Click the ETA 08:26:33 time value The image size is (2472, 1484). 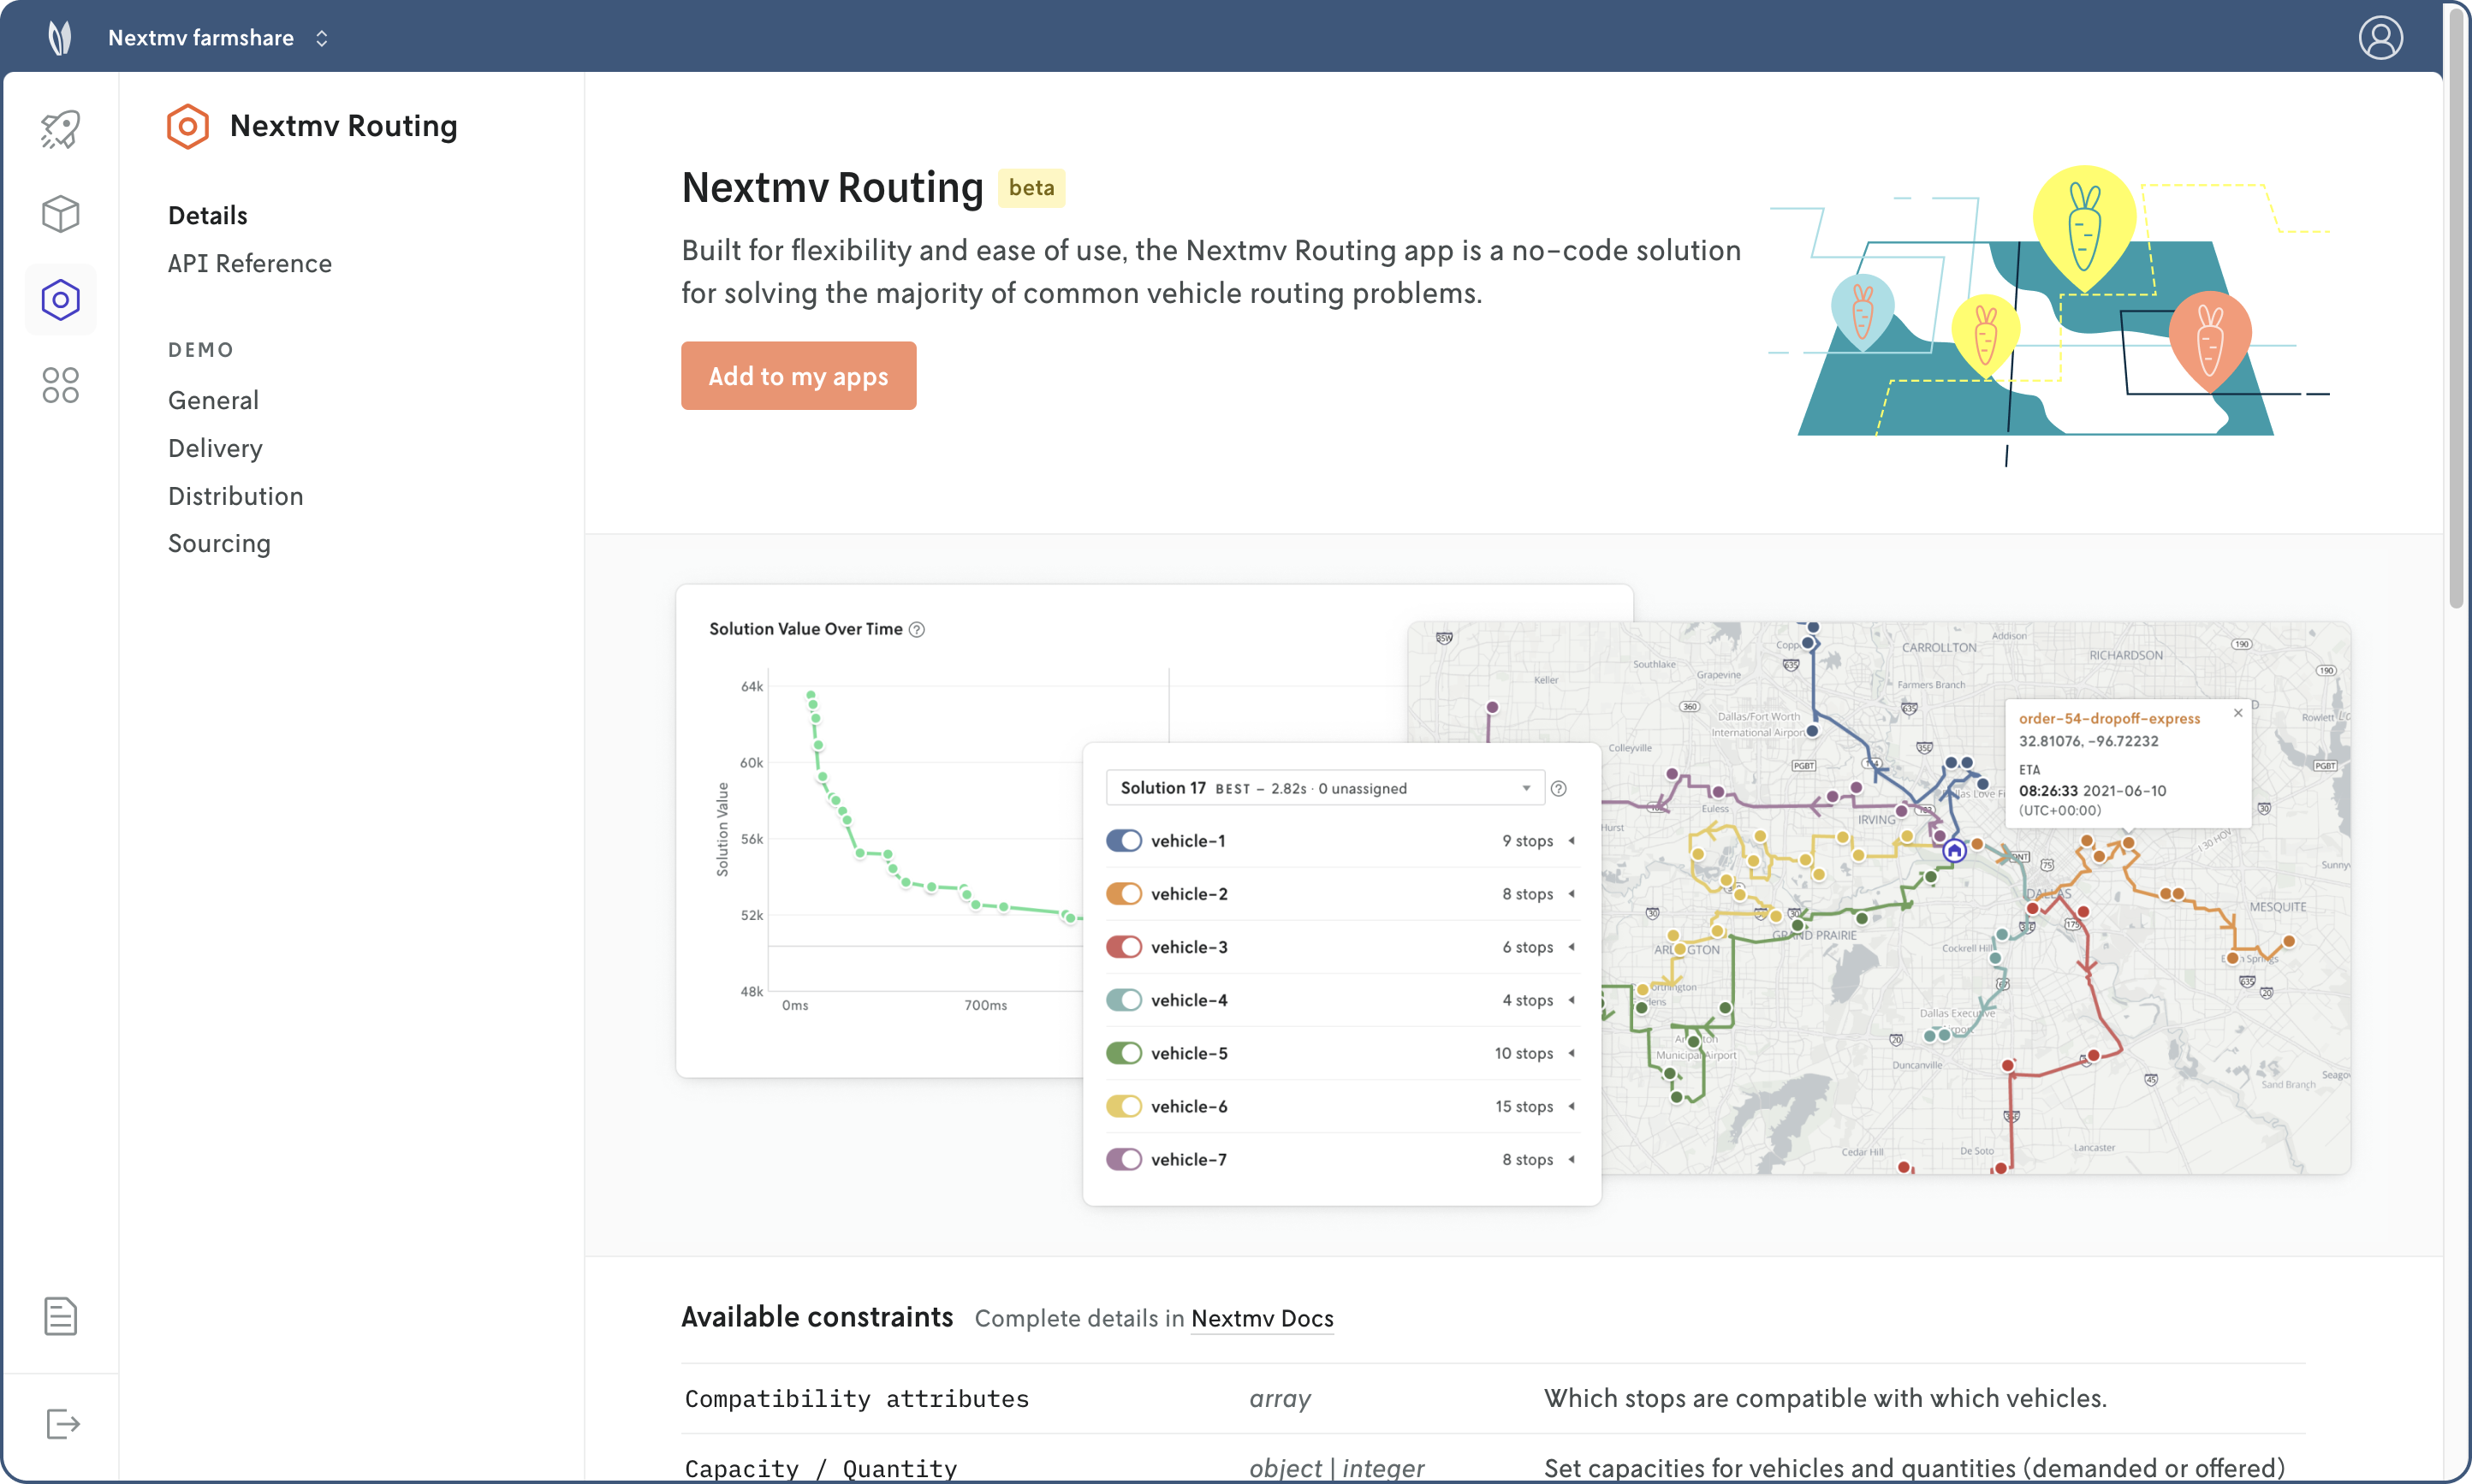point(2047,790)
